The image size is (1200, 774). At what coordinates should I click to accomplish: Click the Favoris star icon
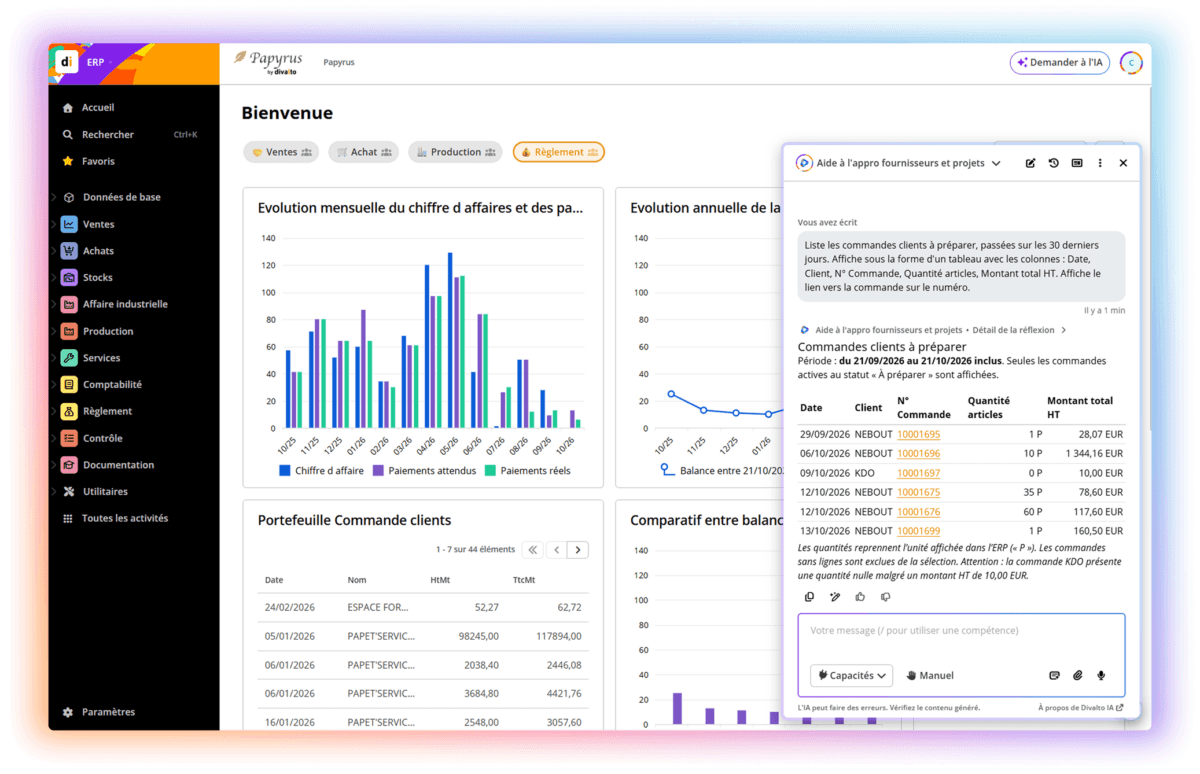click(x=68, y=161)
